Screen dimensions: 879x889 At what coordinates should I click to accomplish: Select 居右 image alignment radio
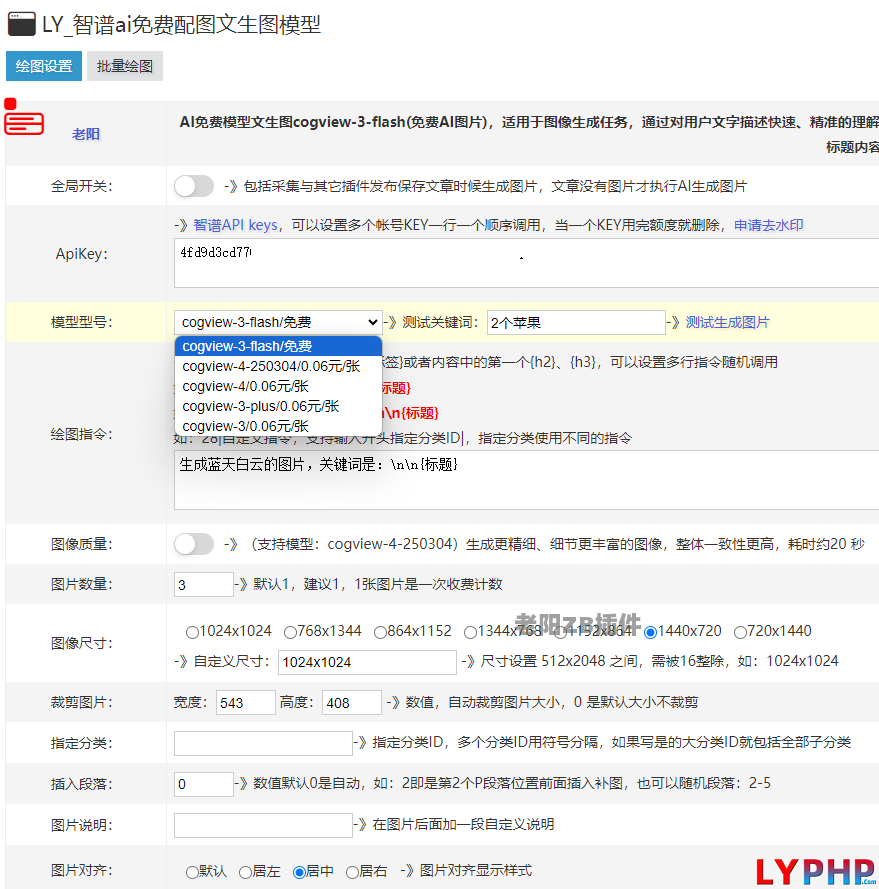352,872
